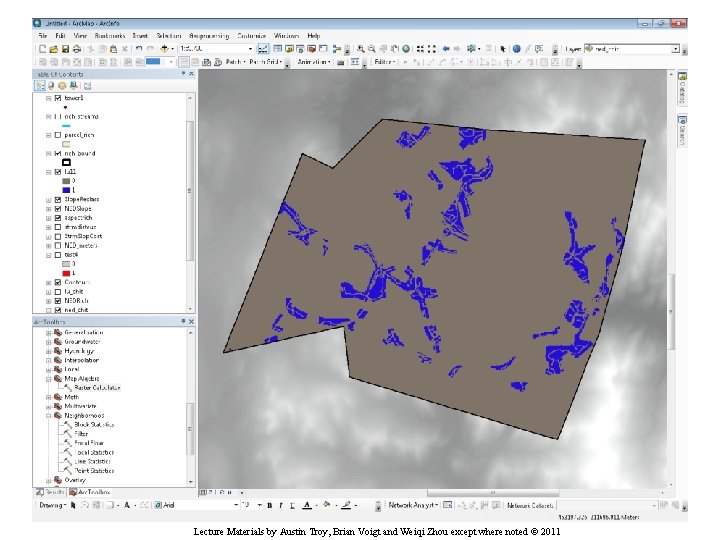This screenshot has height=540, width=720.
Task: Expand the Overlay toolset
Action: click(x=48, y=479)
